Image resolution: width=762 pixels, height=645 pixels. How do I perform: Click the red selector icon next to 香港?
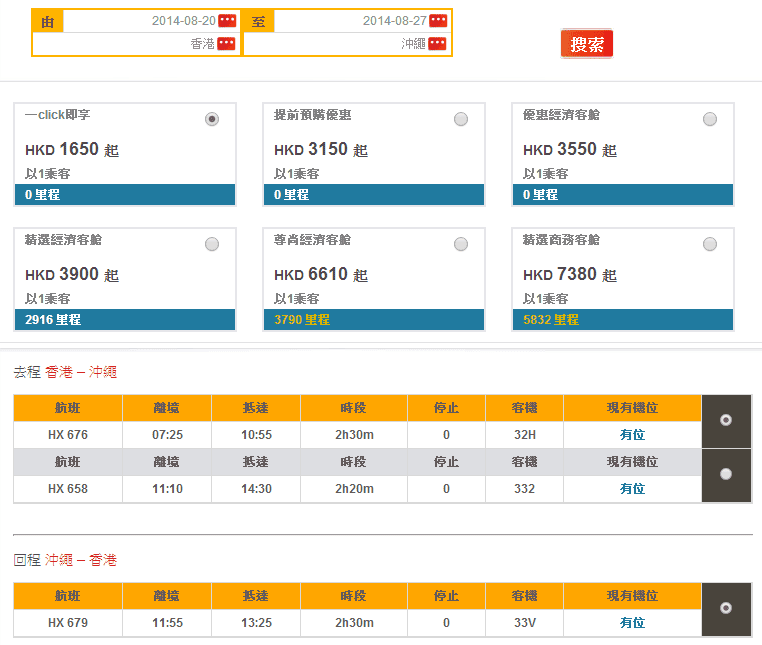227,44
